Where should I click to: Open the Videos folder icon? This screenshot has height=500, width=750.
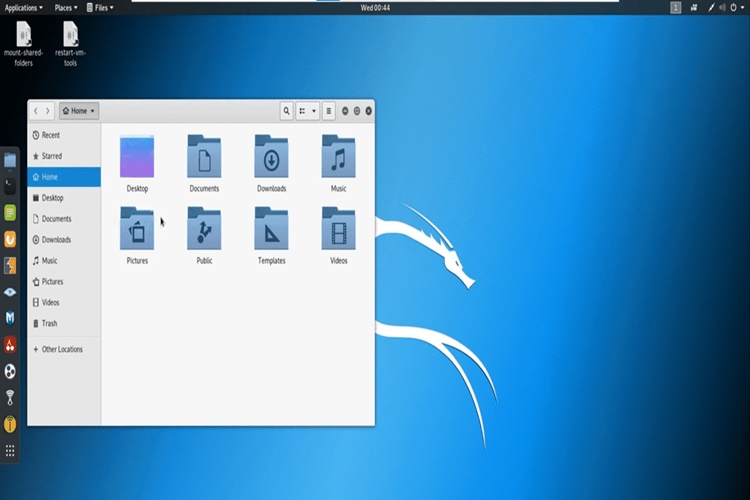pos(339,229)
